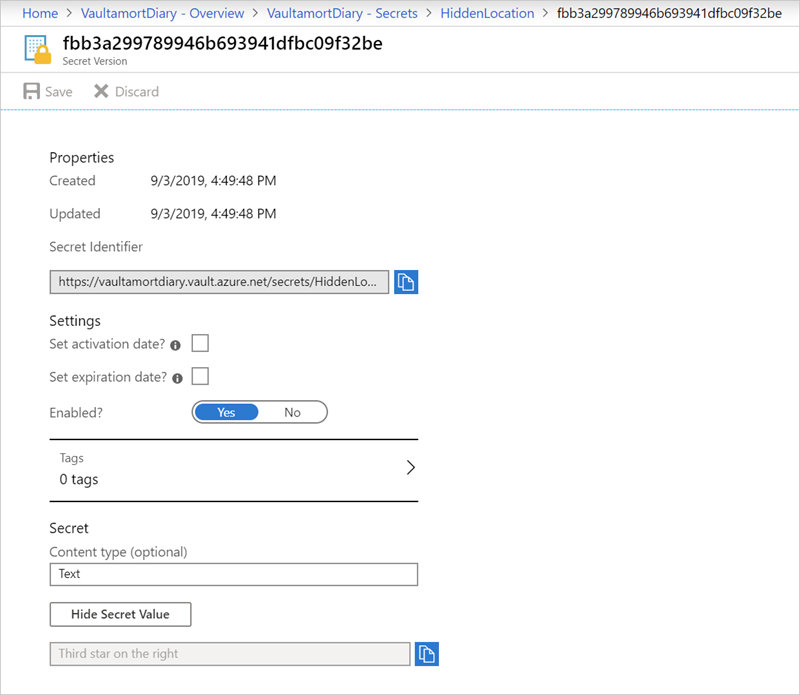Screen dimensions: 800x695
Task: Click info icon beside Set activation date
Action: (x=176, y=345)
